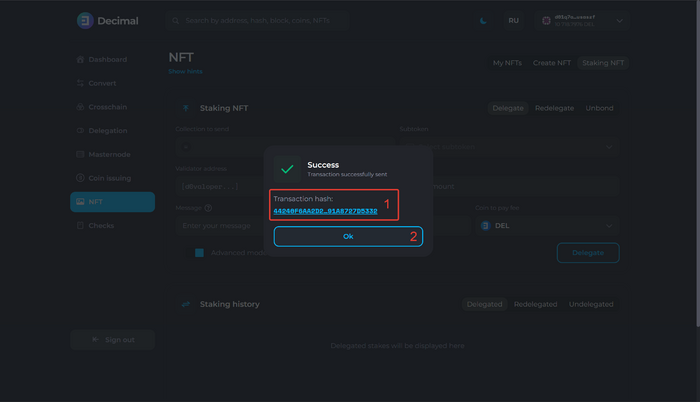Click the search magnifier icon

pos(175,21)
